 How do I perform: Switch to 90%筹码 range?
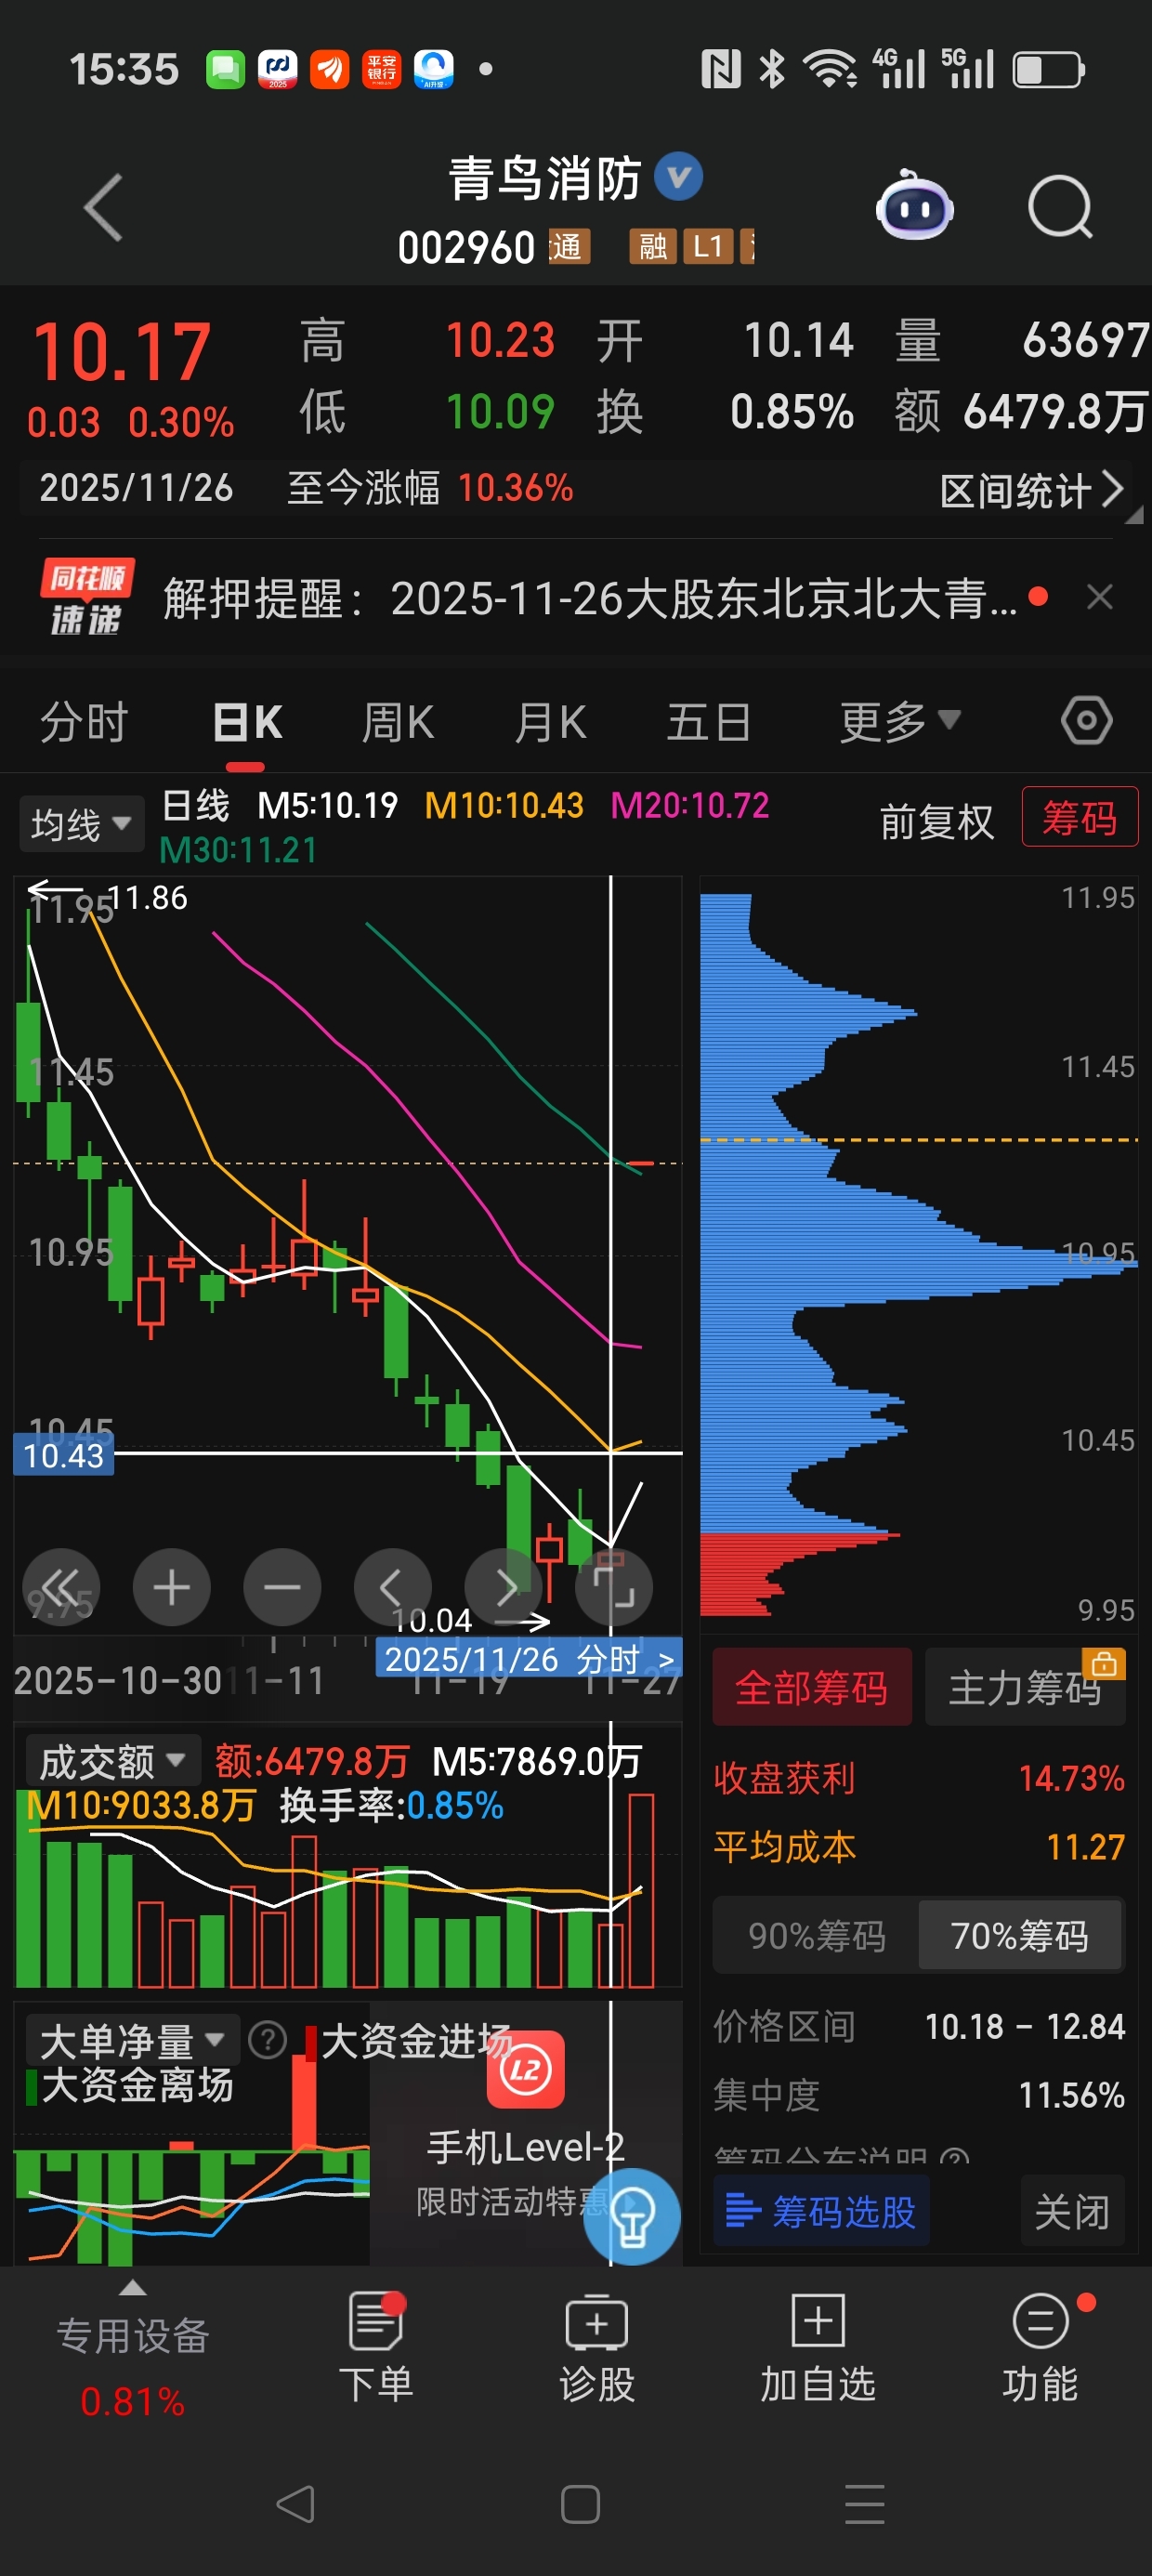click(817, 1935)
